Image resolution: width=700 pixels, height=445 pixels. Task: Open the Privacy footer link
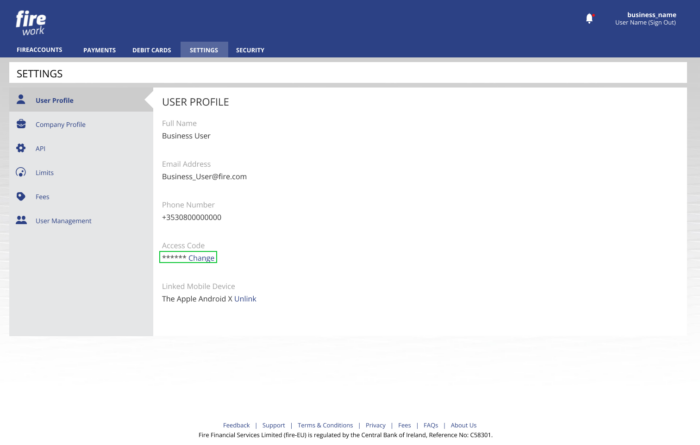(375, 425)
